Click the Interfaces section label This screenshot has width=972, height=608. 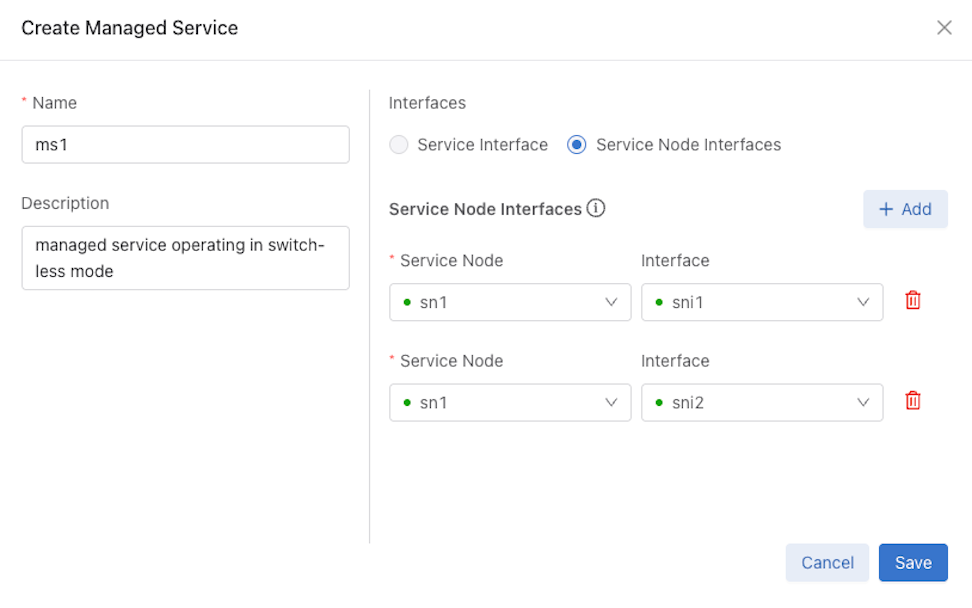[x=427, y=103]
